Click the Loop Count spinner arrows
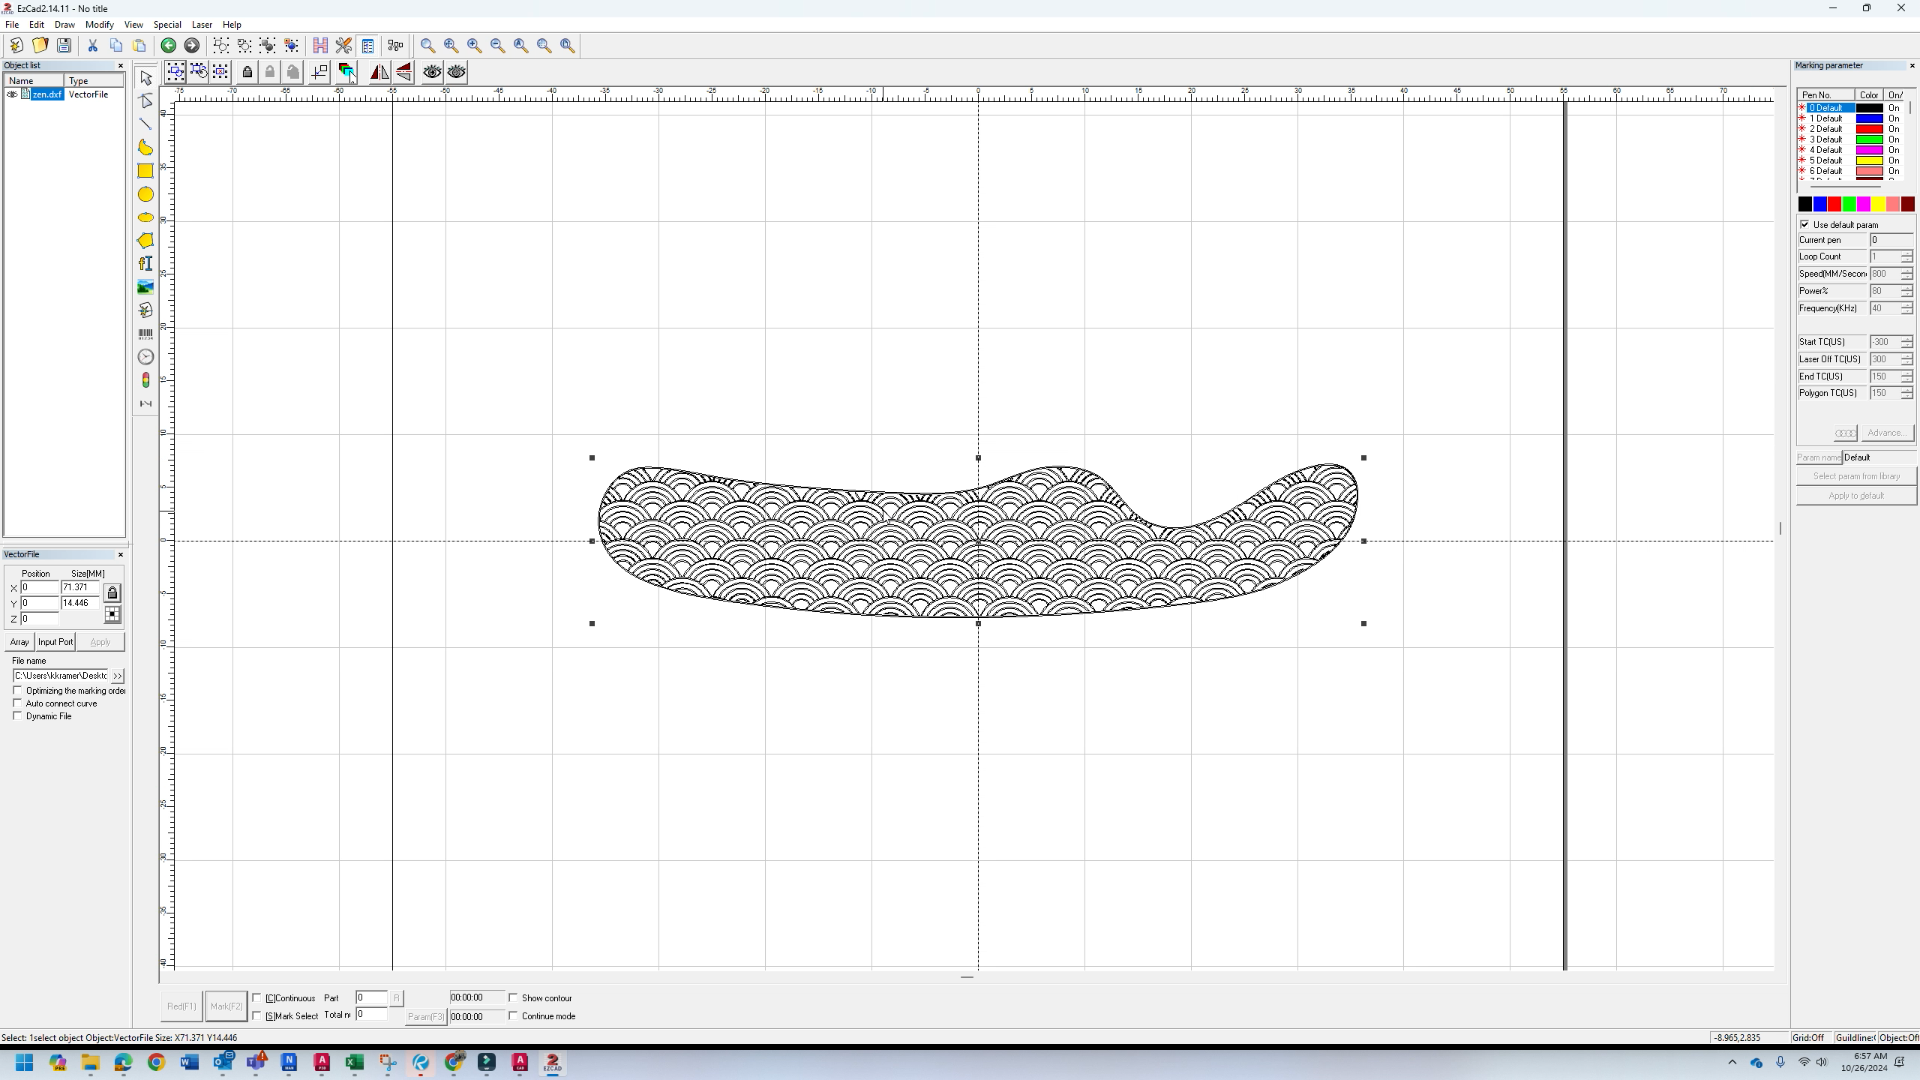Image resolution: width=1920 pixels, height=1080 pixels. (x=1907, y=257)
